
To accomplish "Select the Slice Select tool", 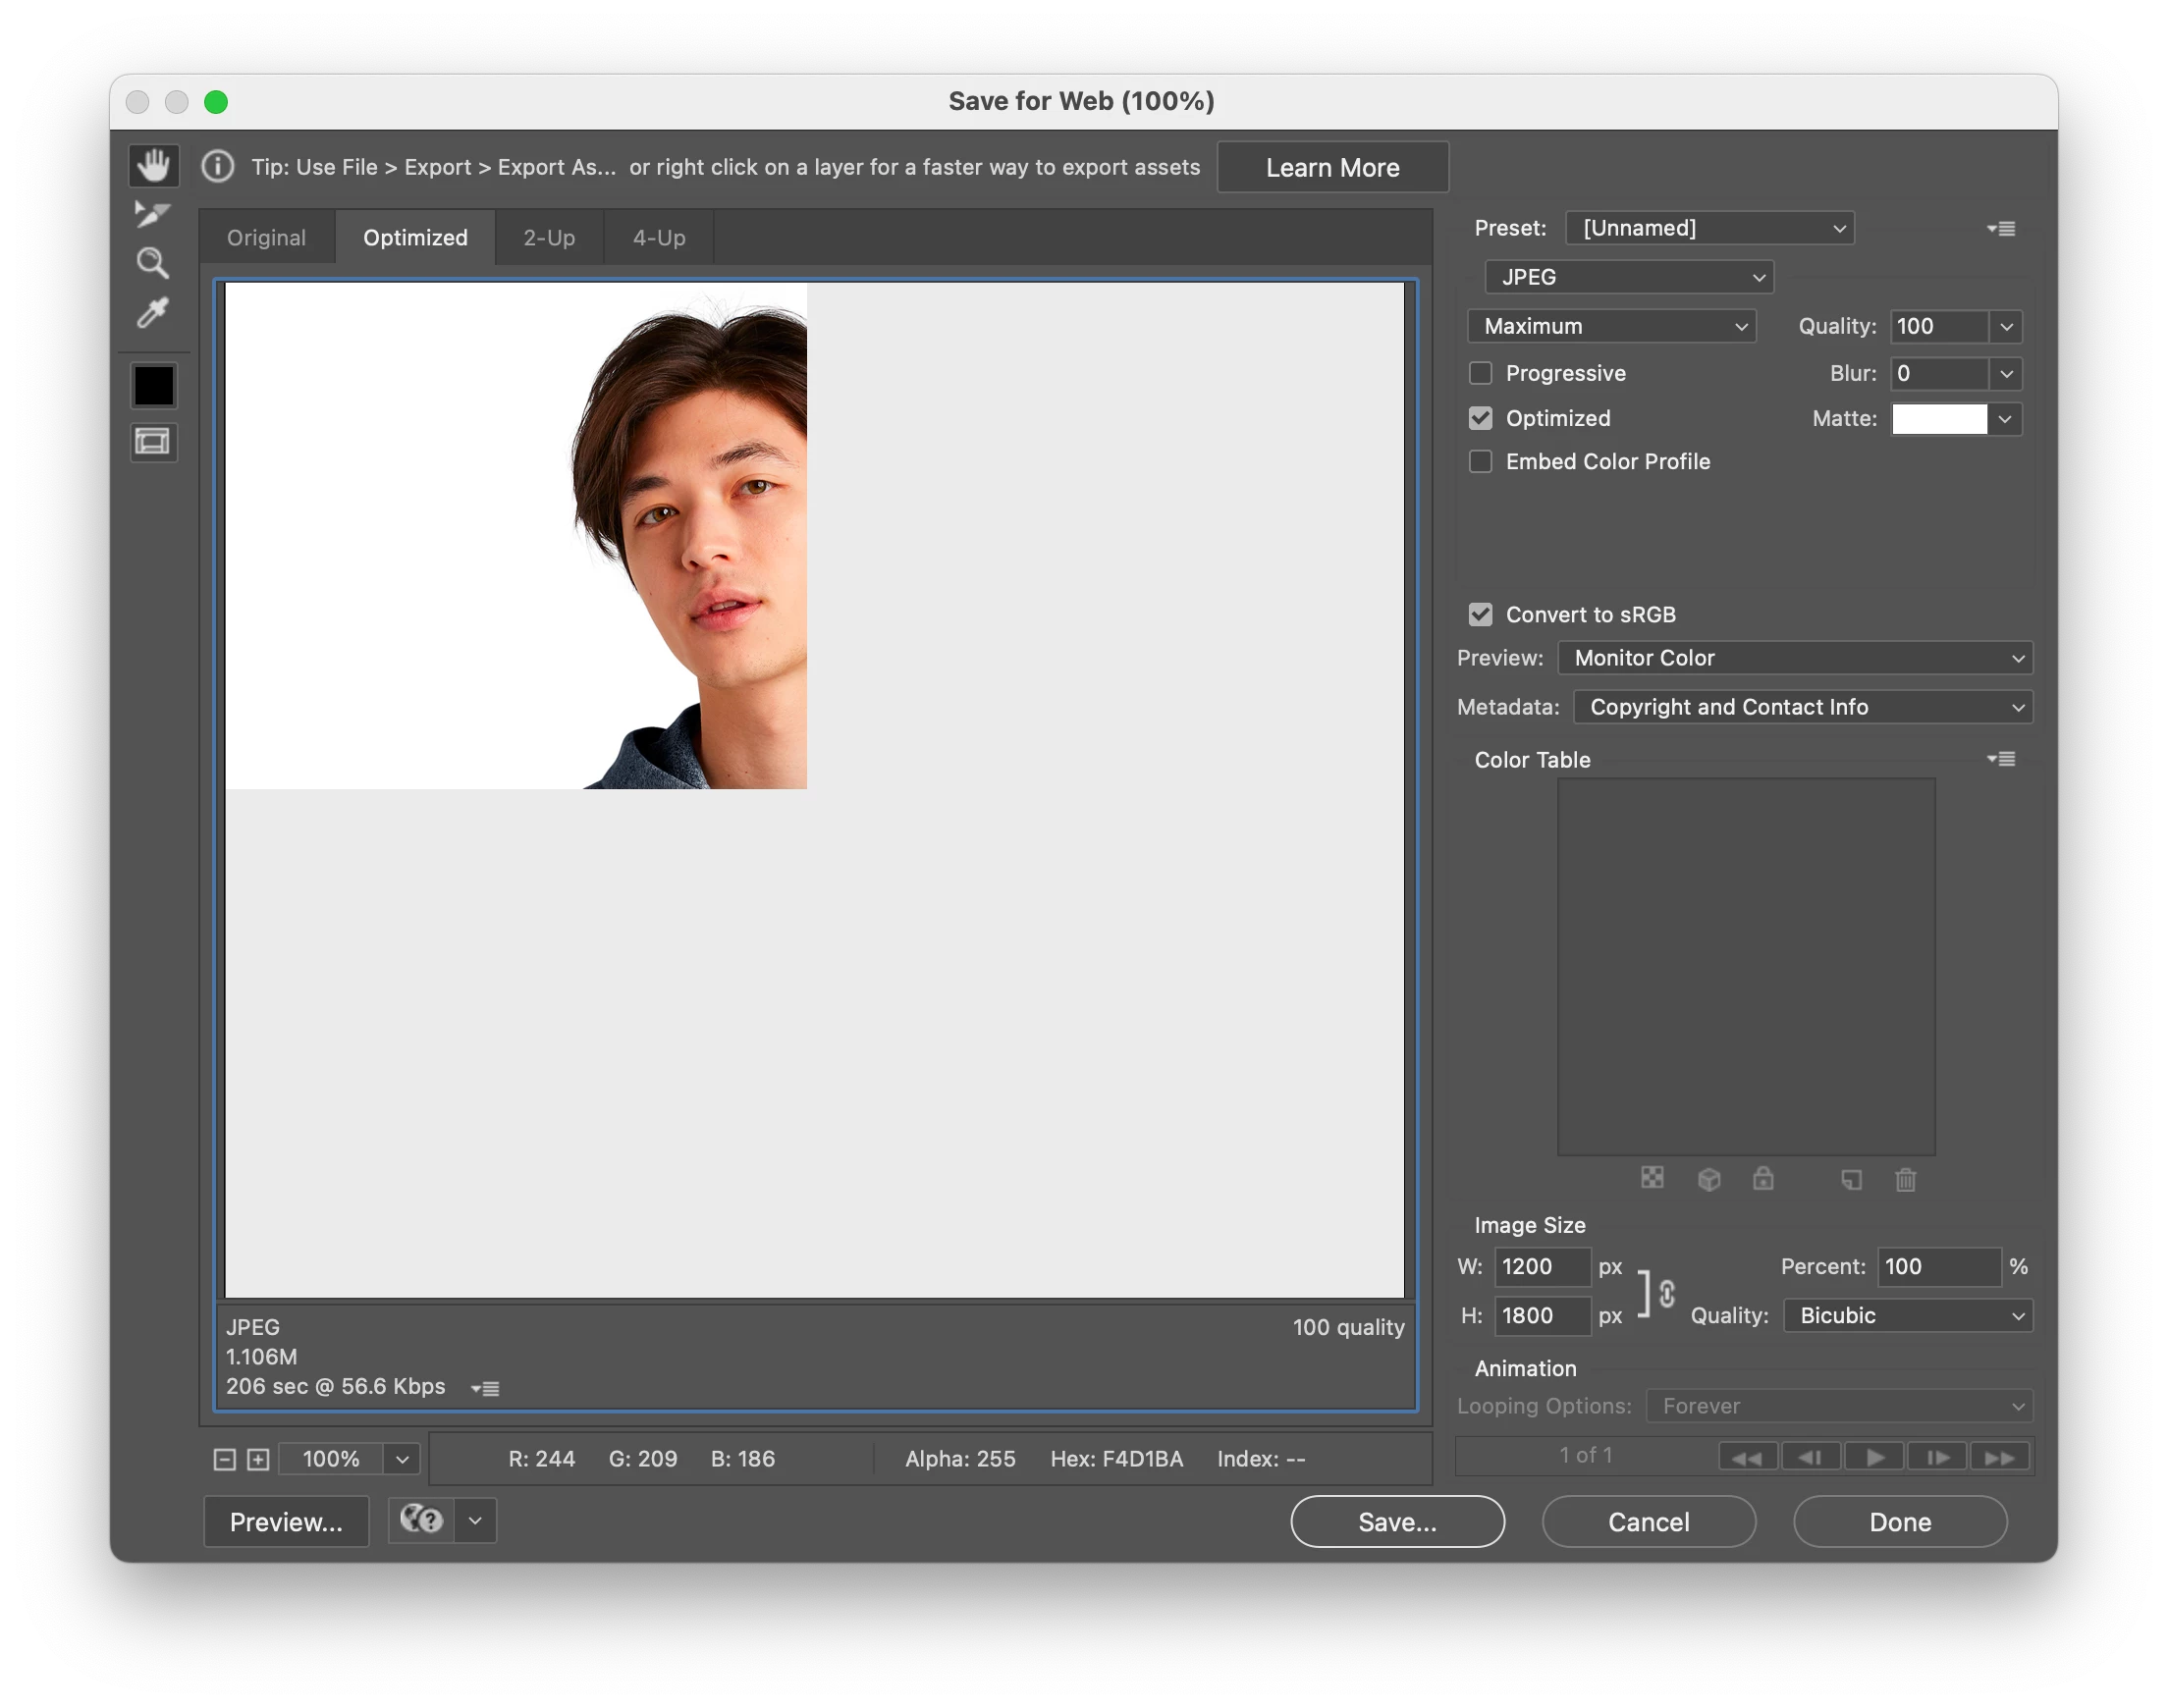I will click(153, 214).
